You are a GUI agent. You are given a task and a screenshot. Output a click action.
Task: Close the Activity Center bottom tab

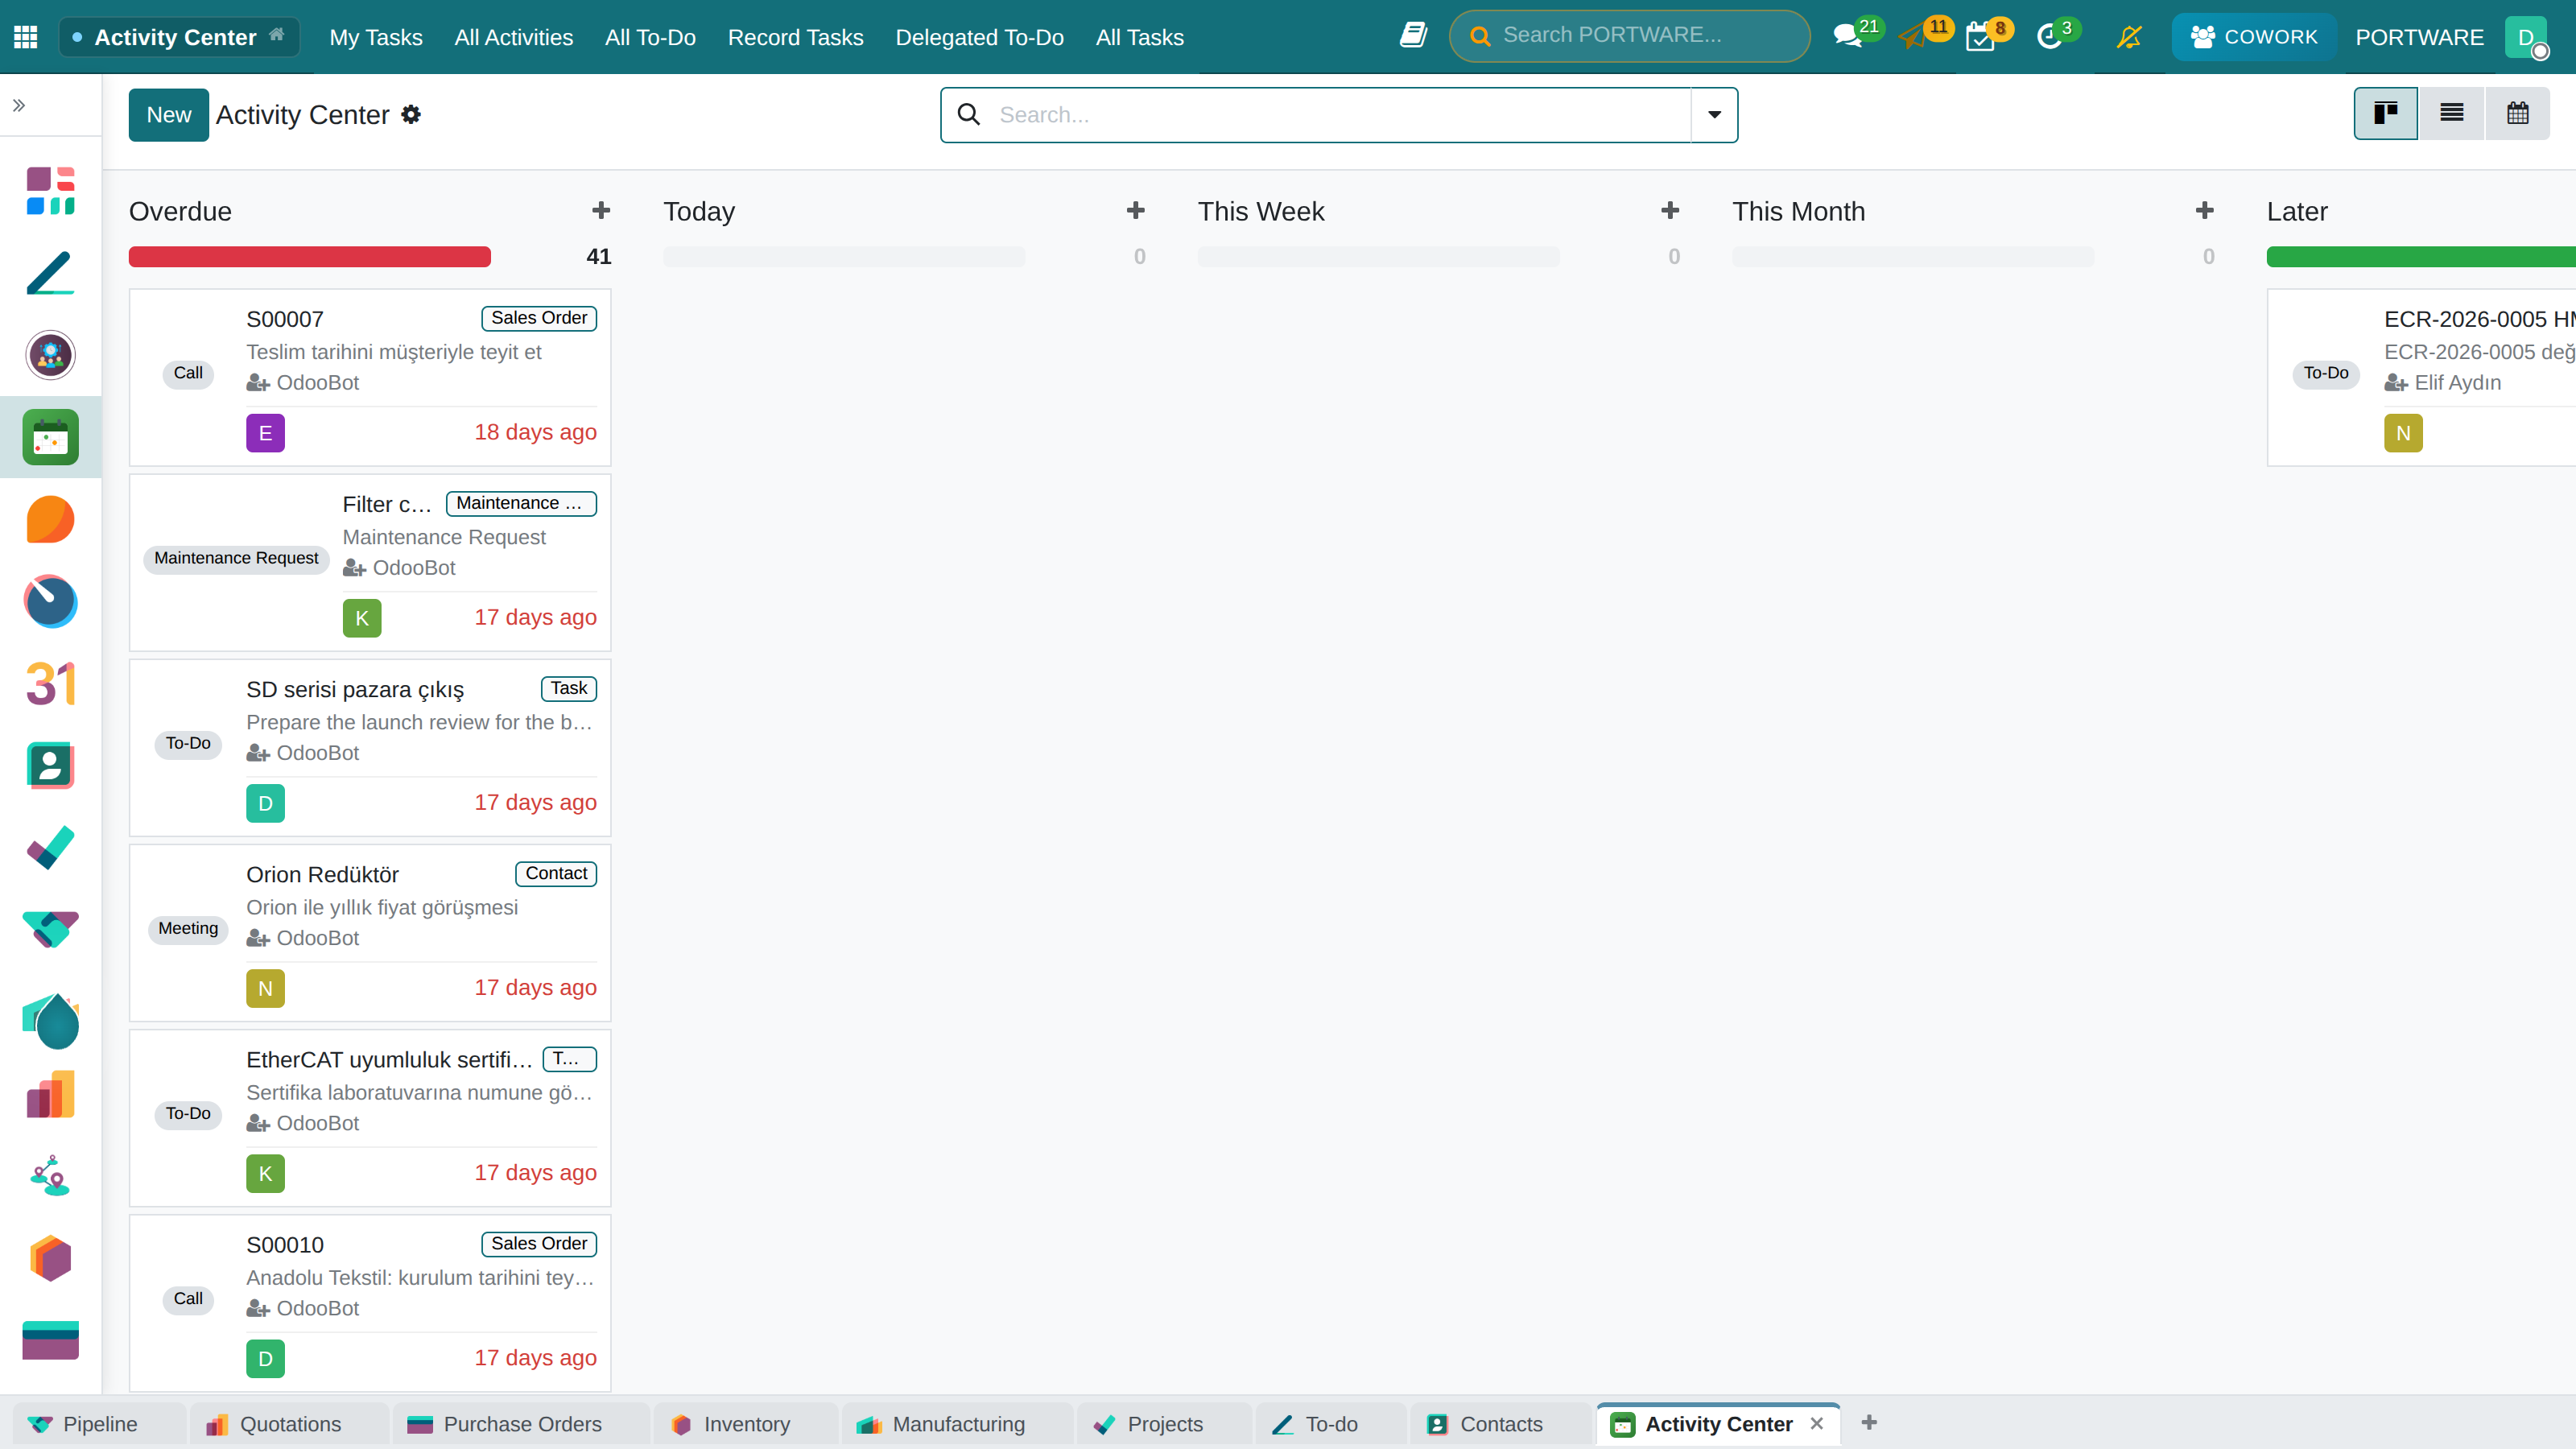(x=1817, y=1423)
